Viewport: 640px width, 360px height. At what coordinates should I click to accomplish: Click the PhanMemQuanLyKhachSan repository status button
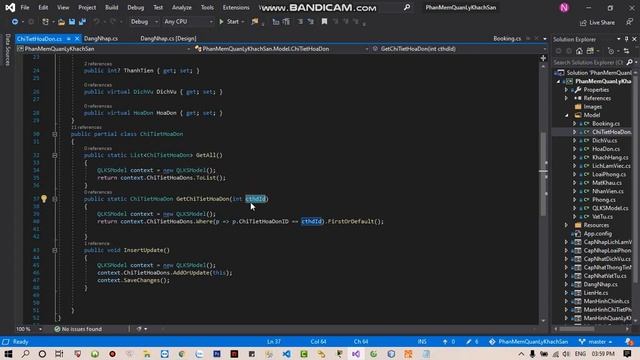(x=529, y=342)
